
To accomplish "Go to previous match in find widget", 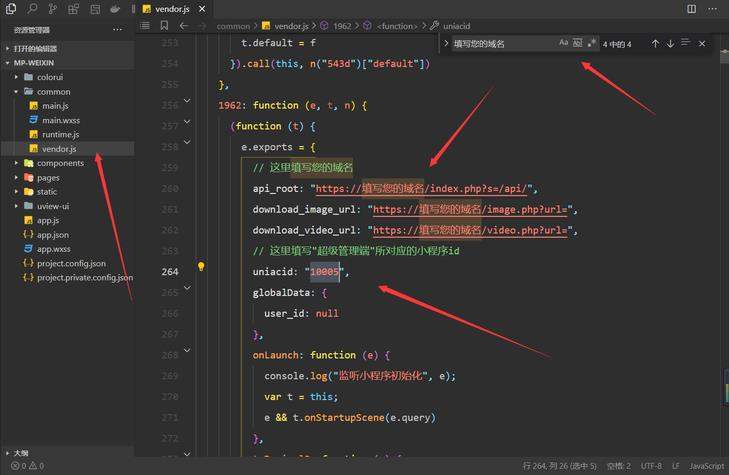I will coord(655,44).
